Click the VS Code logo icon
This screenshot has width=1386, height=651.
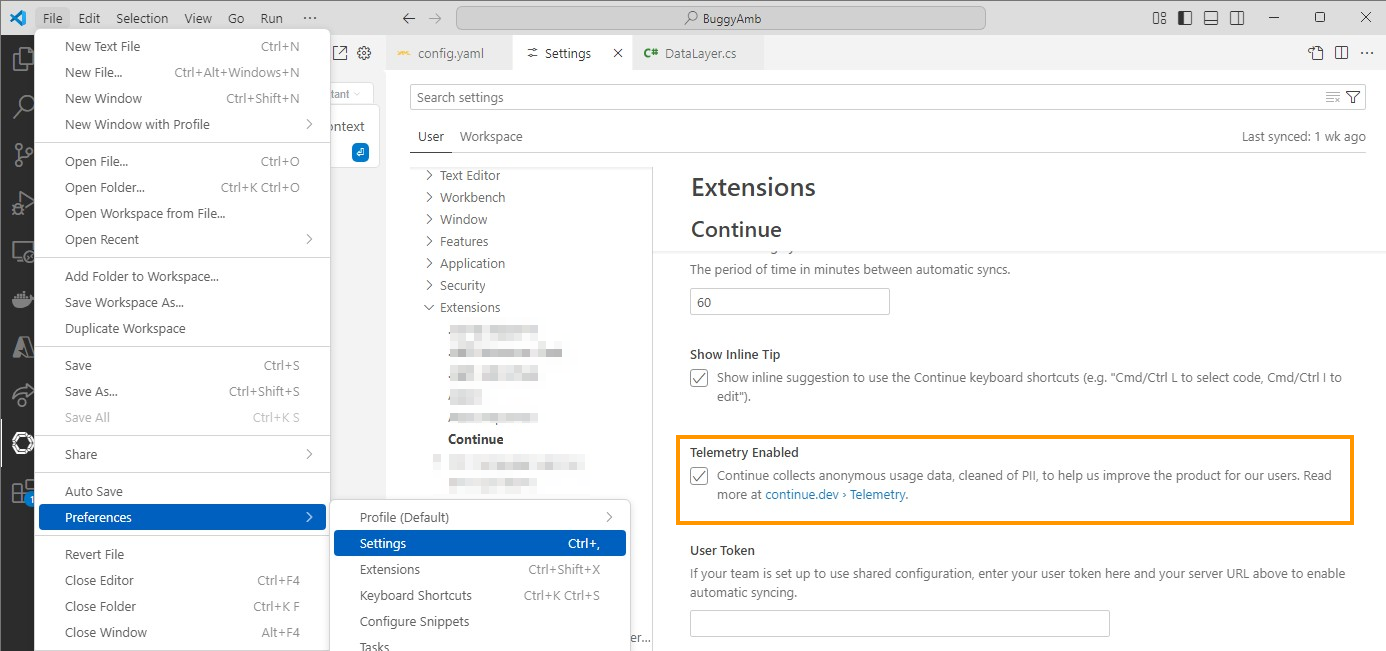point(17,18)
